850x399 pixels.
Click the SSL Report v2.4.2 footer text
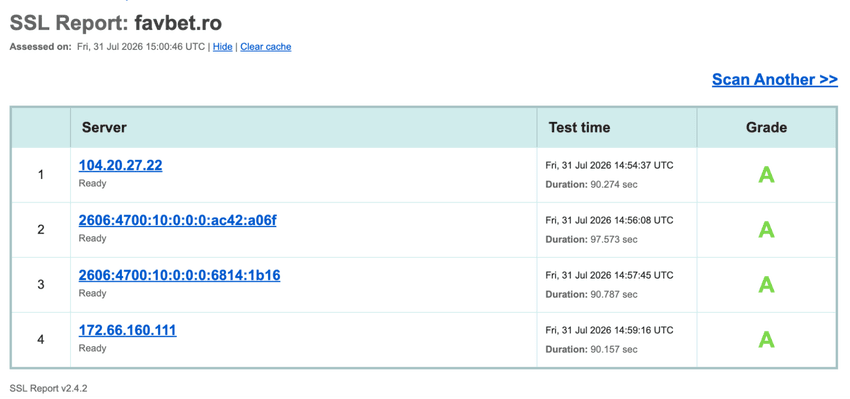tap(48, 389)
